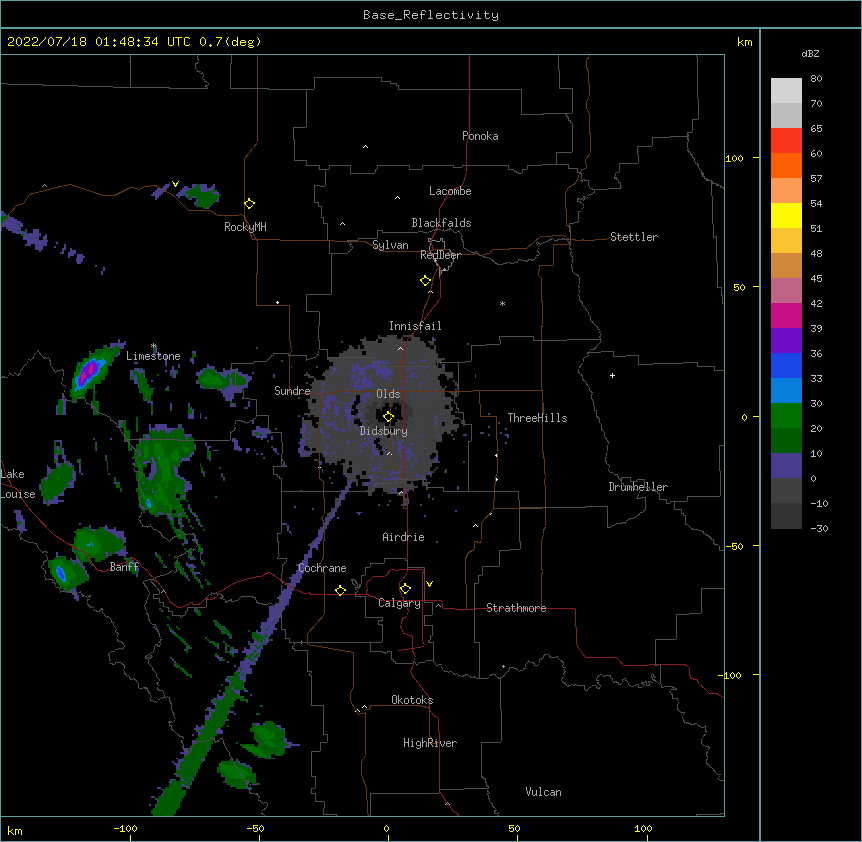862x842 pixels.
Task: Click the white caret marker west of Ponoka
Action: tap(366, 147)
